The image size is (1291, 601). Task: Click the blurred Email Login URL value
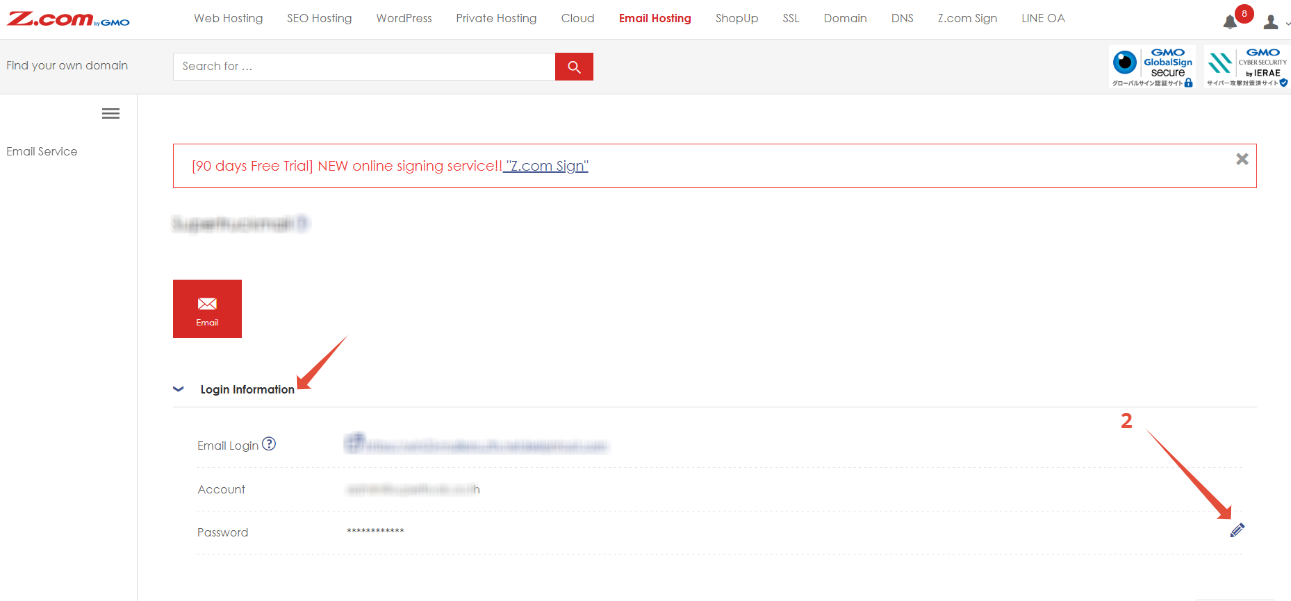(x=477, y=445)
